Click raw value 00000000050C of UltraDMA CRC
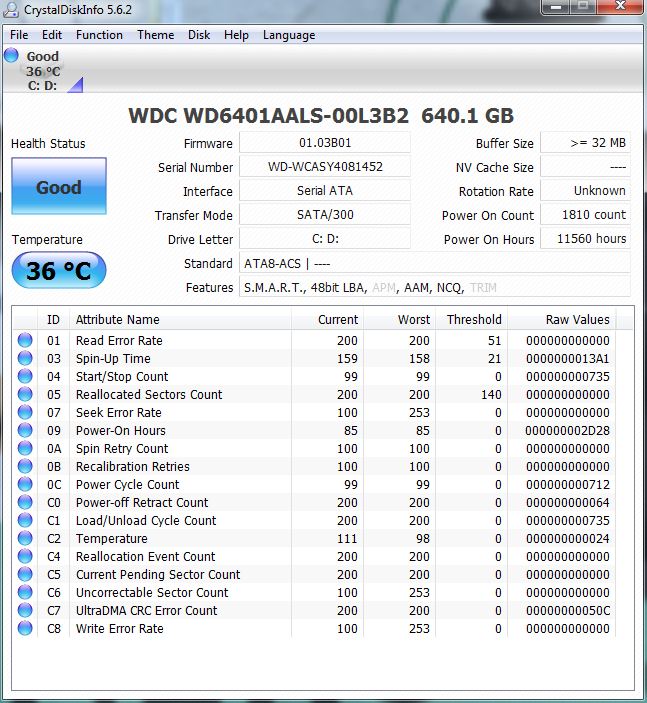The image size is (647, 703). point(568,611)
